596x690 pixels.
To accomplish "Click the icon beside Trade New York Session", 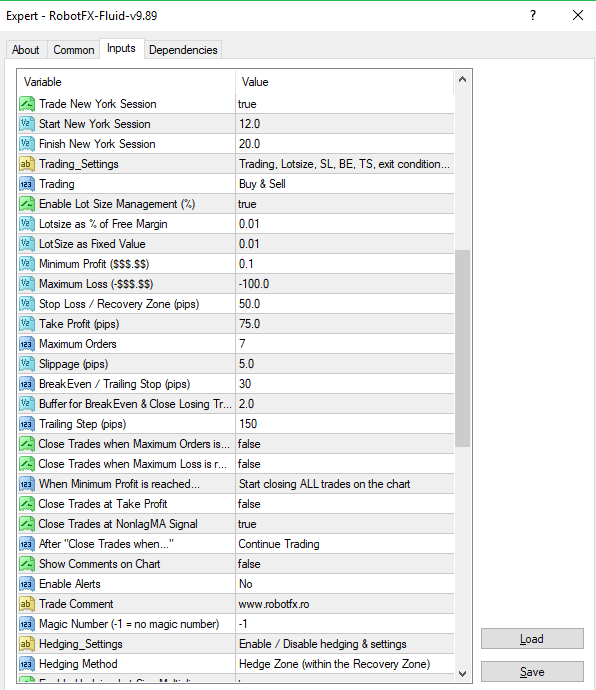I will click(x=26, y=104).
